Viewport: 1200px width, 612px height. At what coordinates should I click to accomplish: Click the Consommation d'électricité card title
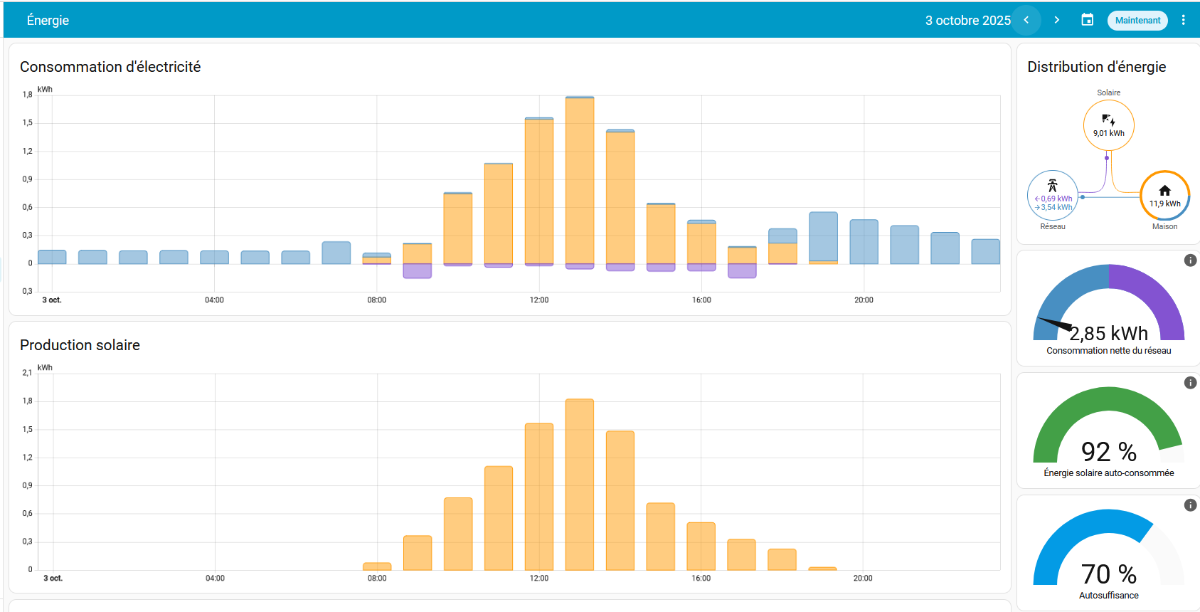(110, 67)
